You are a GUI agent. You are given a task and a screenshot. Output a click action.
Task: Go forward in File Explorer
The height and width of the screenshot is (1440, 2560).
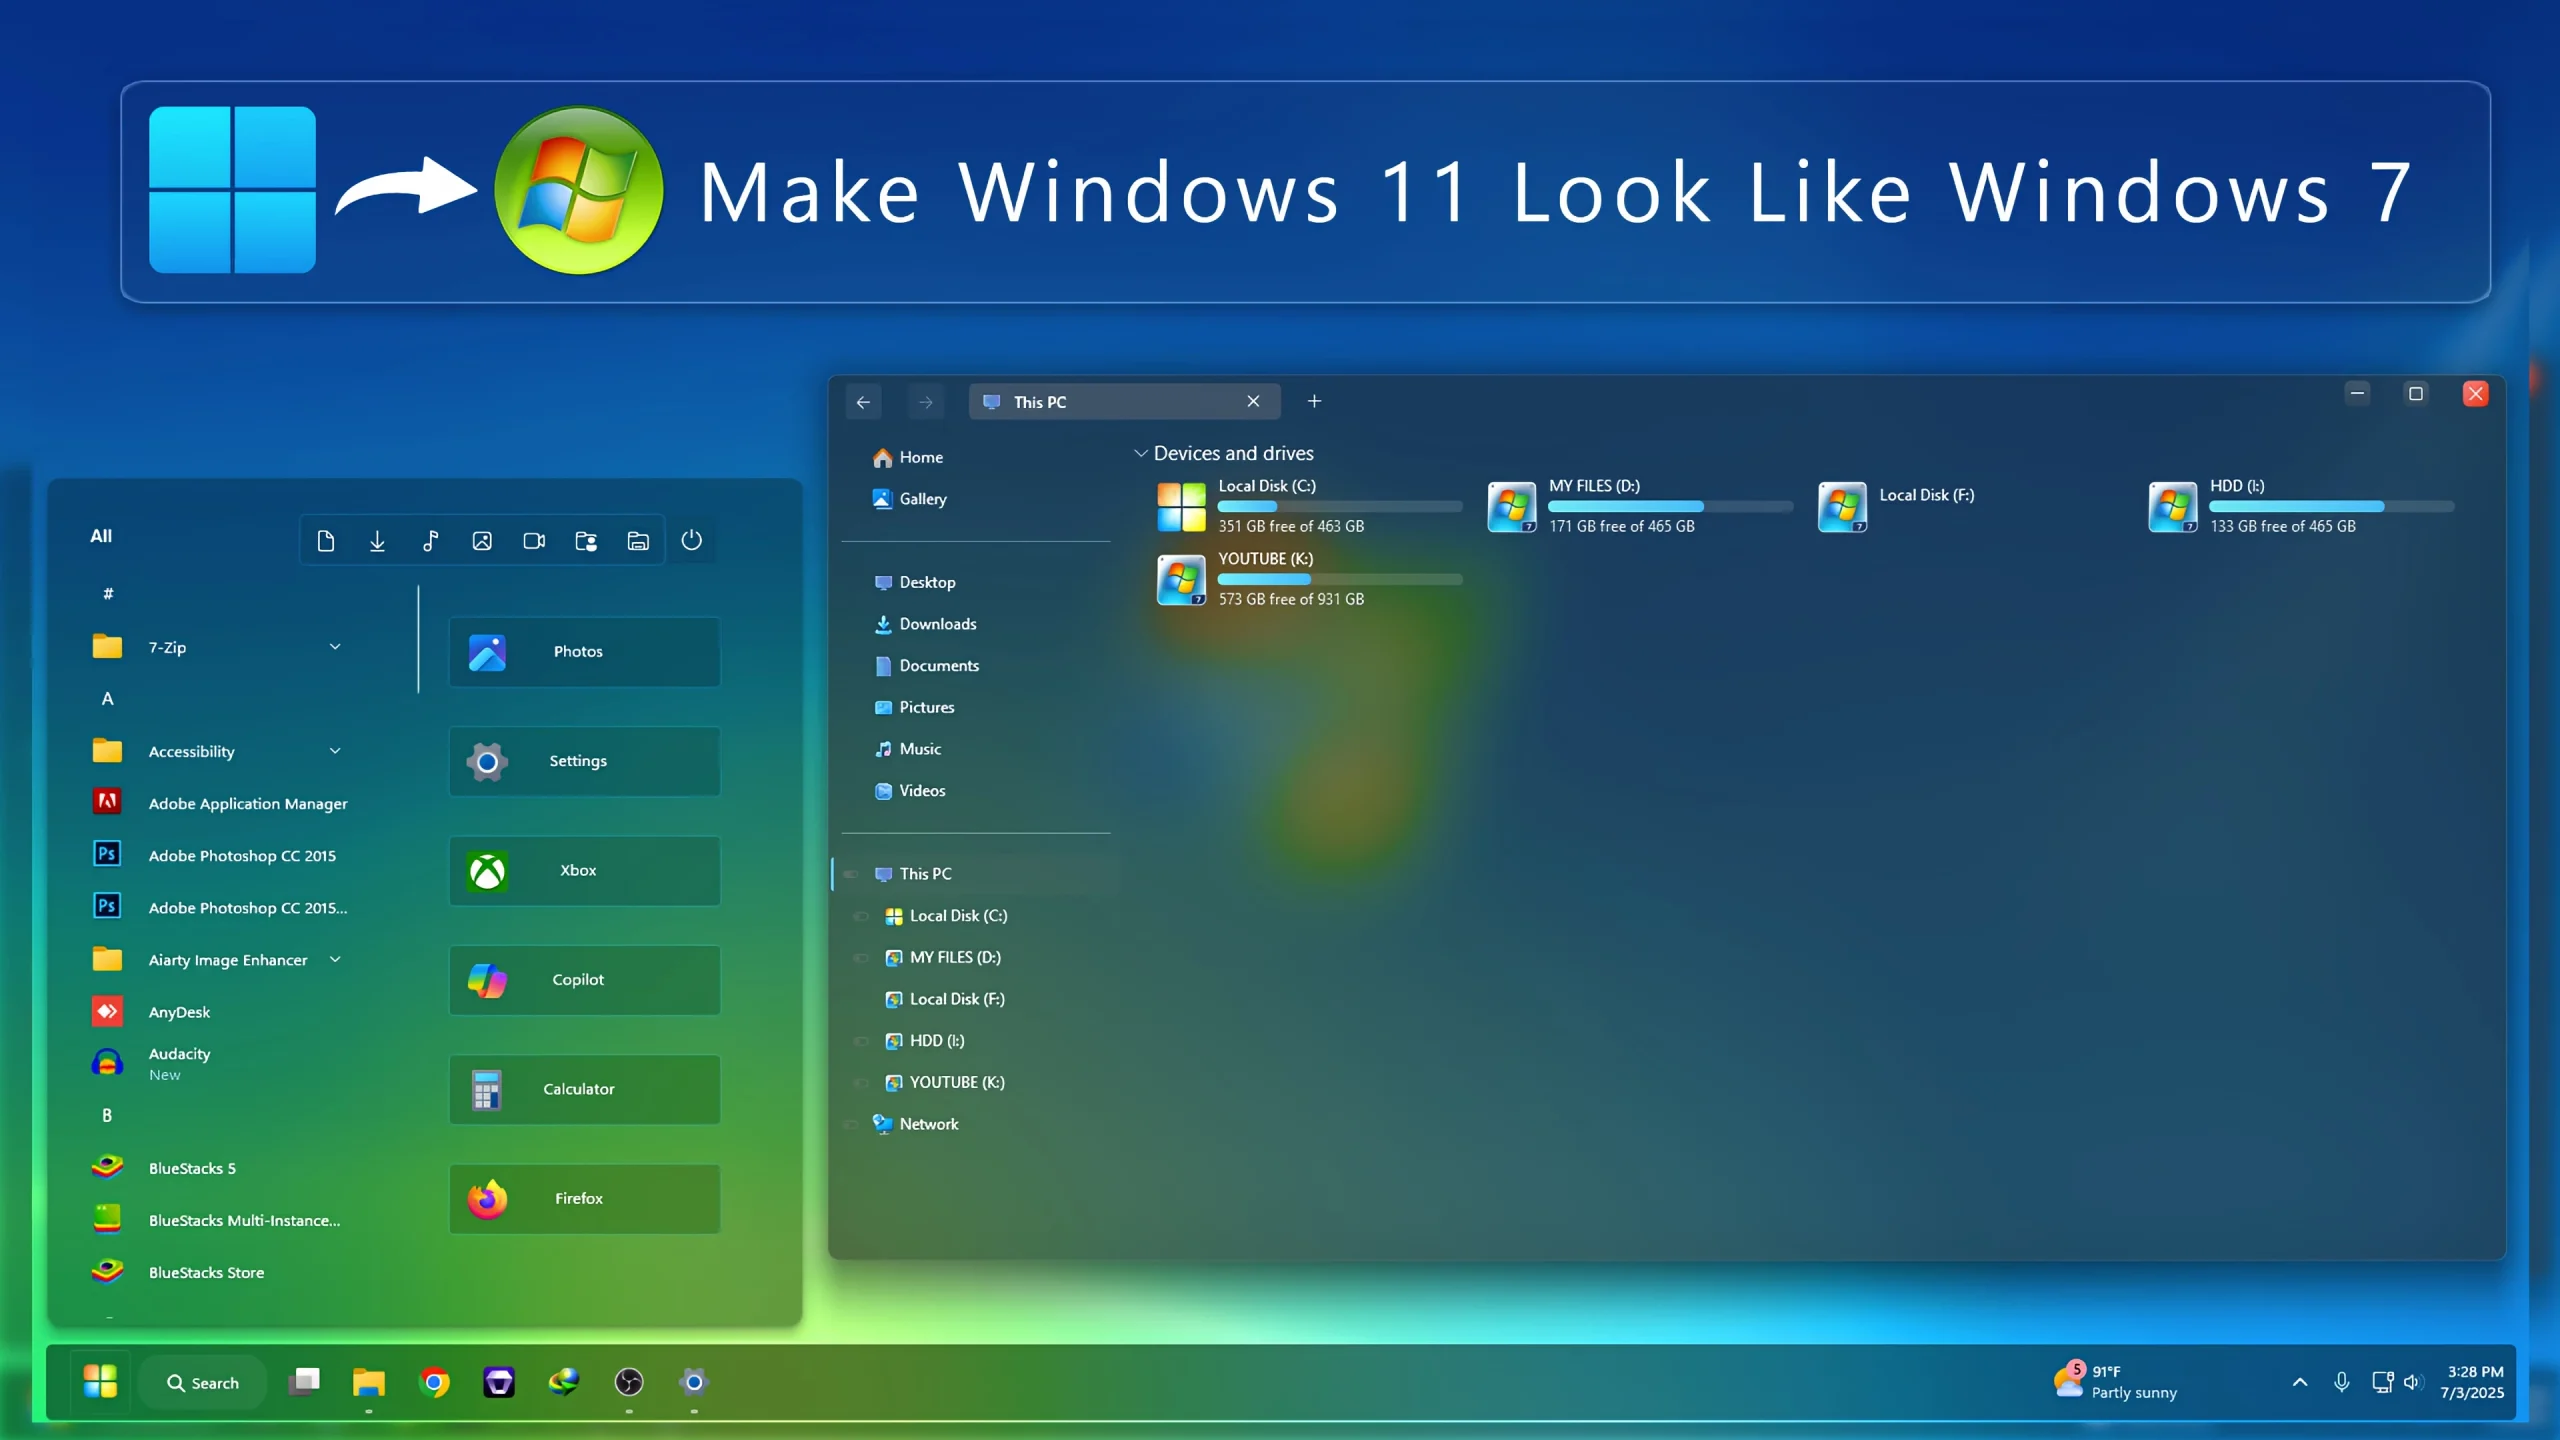pyautogui.click(x=926, y=402)
